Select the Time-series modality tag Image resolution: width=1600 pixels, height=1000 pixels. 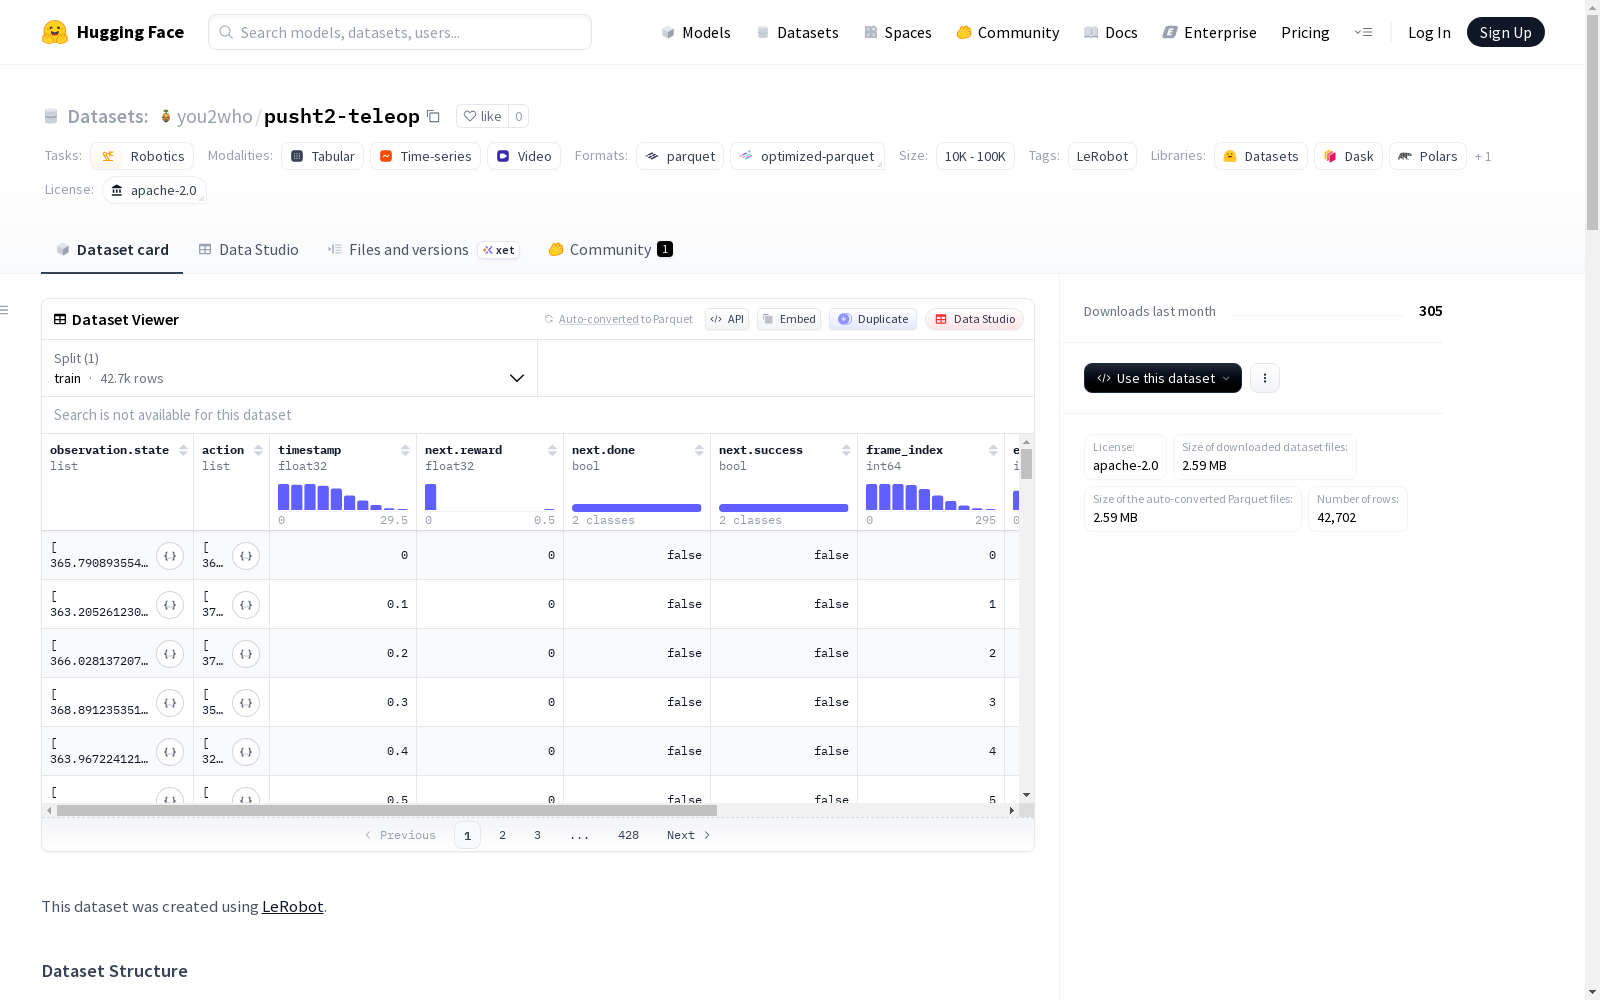tap(425, 156)
